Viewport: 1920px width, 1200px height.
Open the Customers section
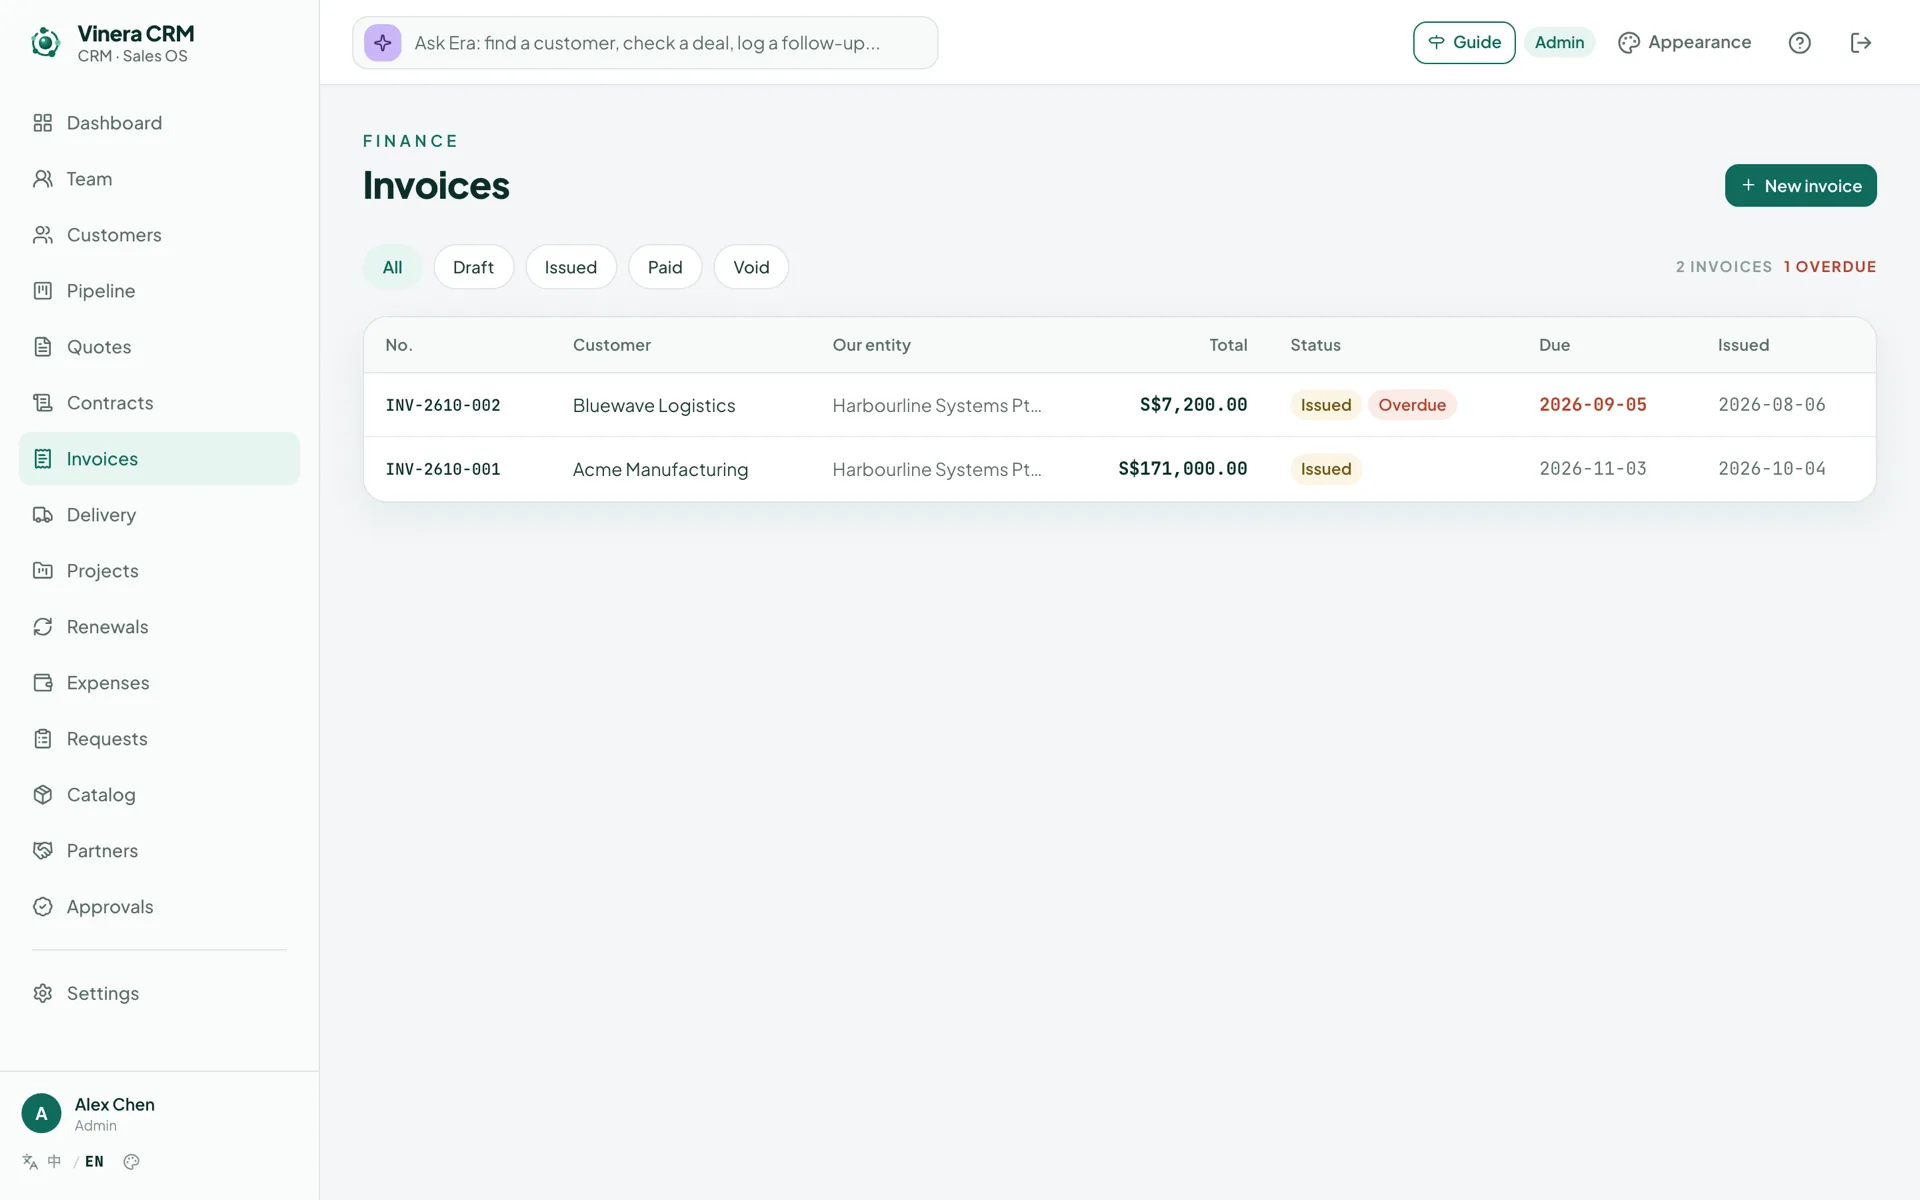coord(159,235)
